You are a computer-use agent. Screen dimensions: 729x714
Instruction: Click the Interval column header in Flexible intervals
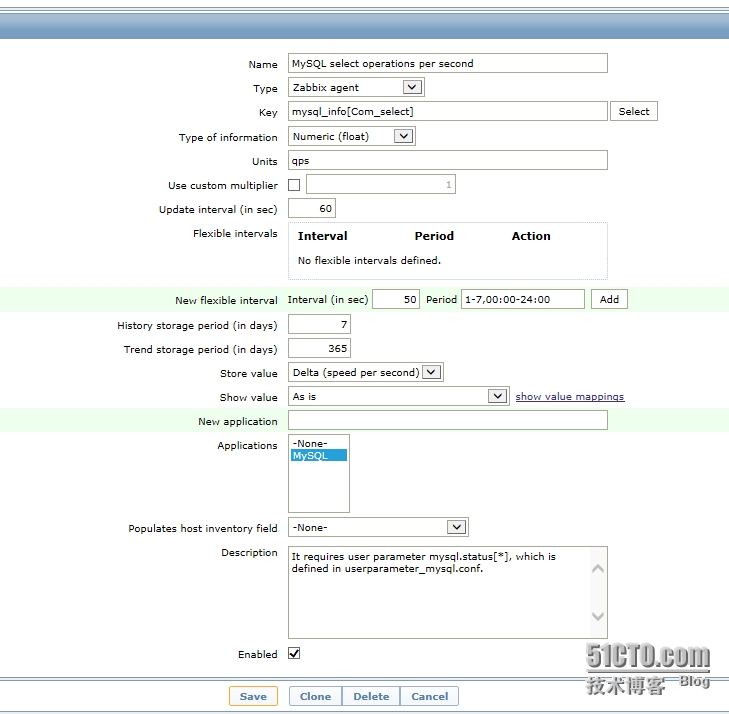click(323, 236)
